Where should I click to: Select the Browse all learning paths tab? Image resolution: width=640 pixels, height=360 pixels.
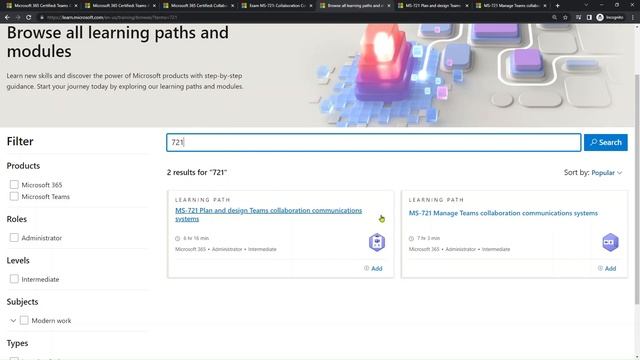point(355,6)
